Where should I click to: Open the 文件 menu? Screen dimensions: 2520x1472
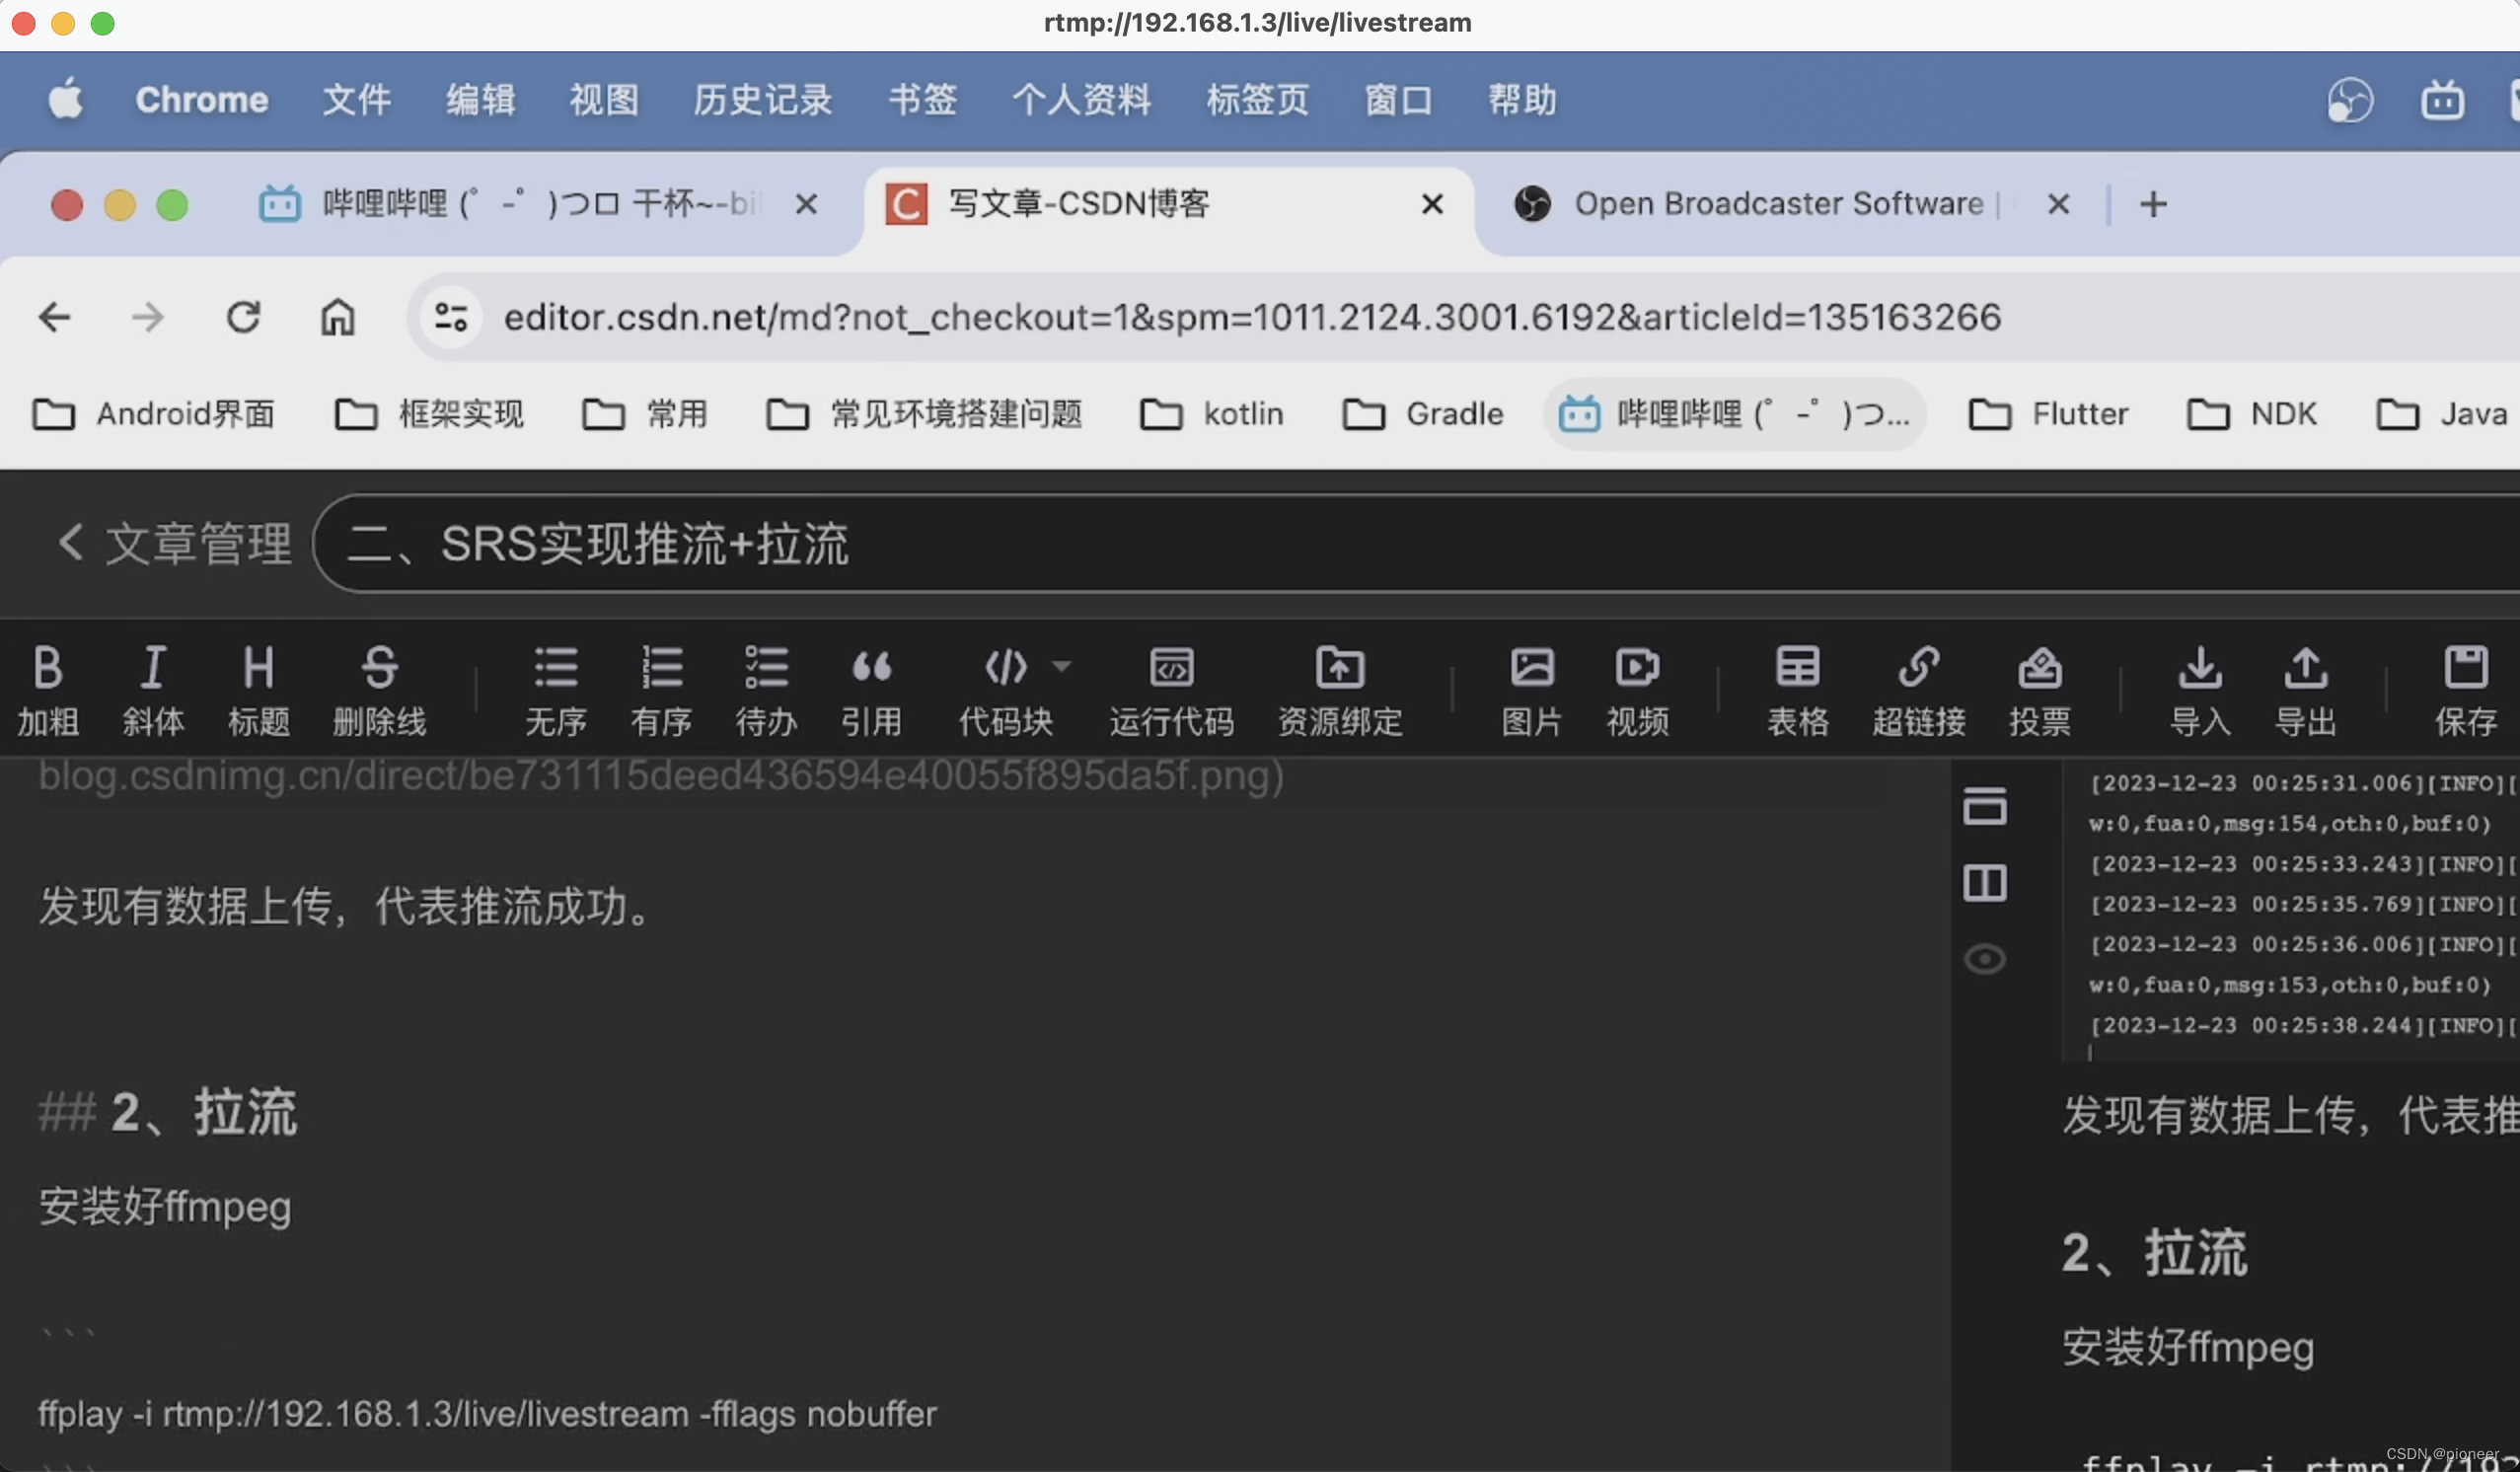point(356,100)
